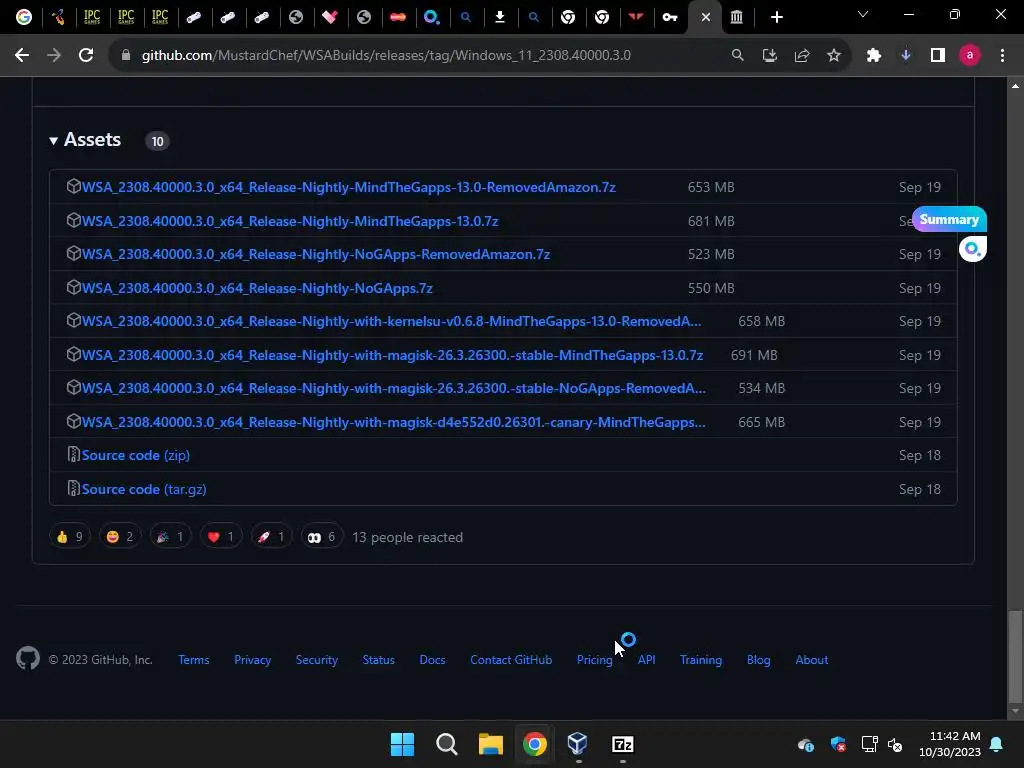1024x768 pixels.
Task: Open Security footer link
Action: click(317, 660)
